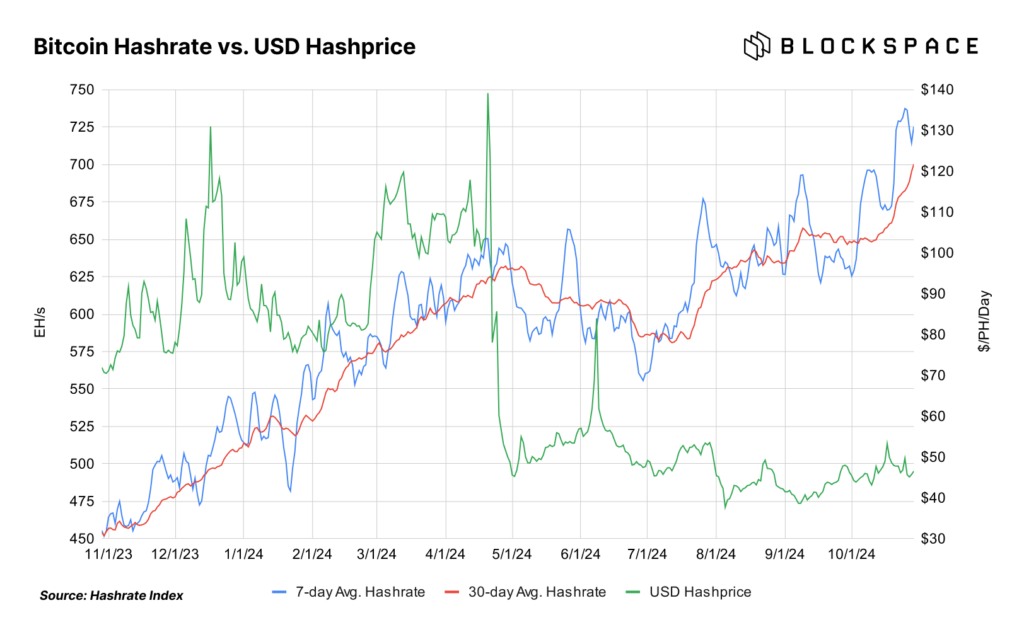Click the $40 right axis label
Image resolution: width=1024 pixels, height=632 pixels.
point(934,498)
